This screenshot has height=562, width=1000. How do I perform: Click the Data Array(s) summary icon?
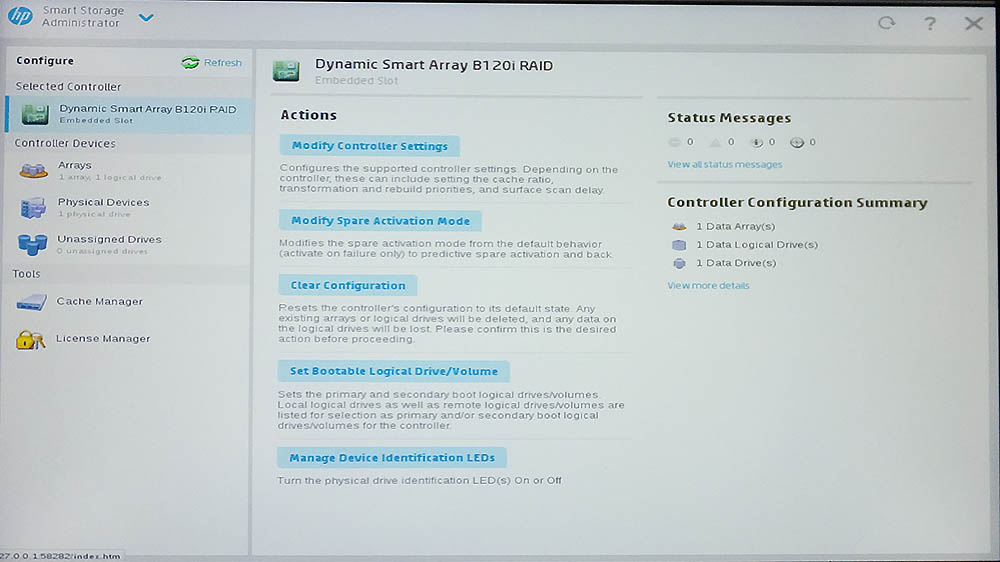pyautogui.click(x=679, y=226)
